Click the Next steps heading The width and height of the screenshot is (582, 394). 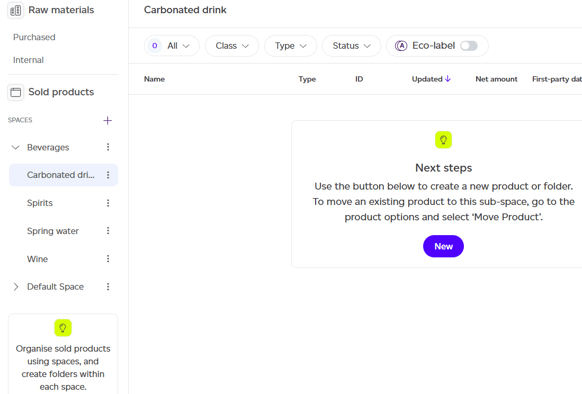coord(444,168)
